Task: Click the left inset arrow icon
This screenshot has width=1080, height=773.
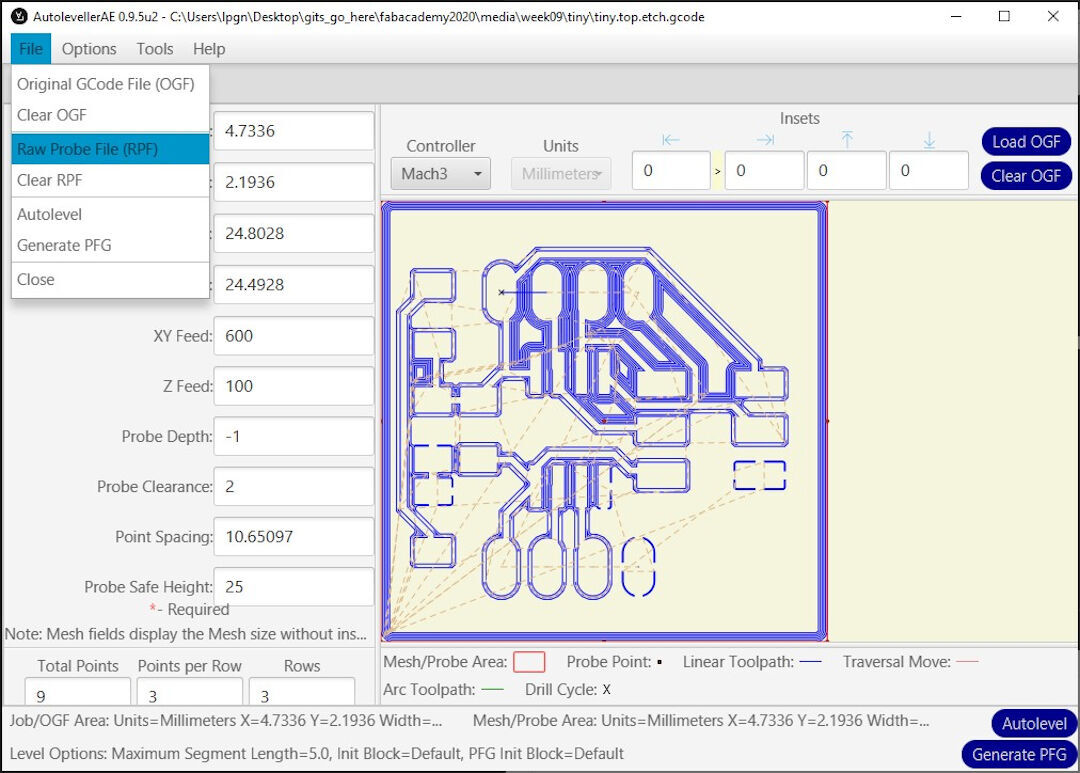Action: [671, 141]
